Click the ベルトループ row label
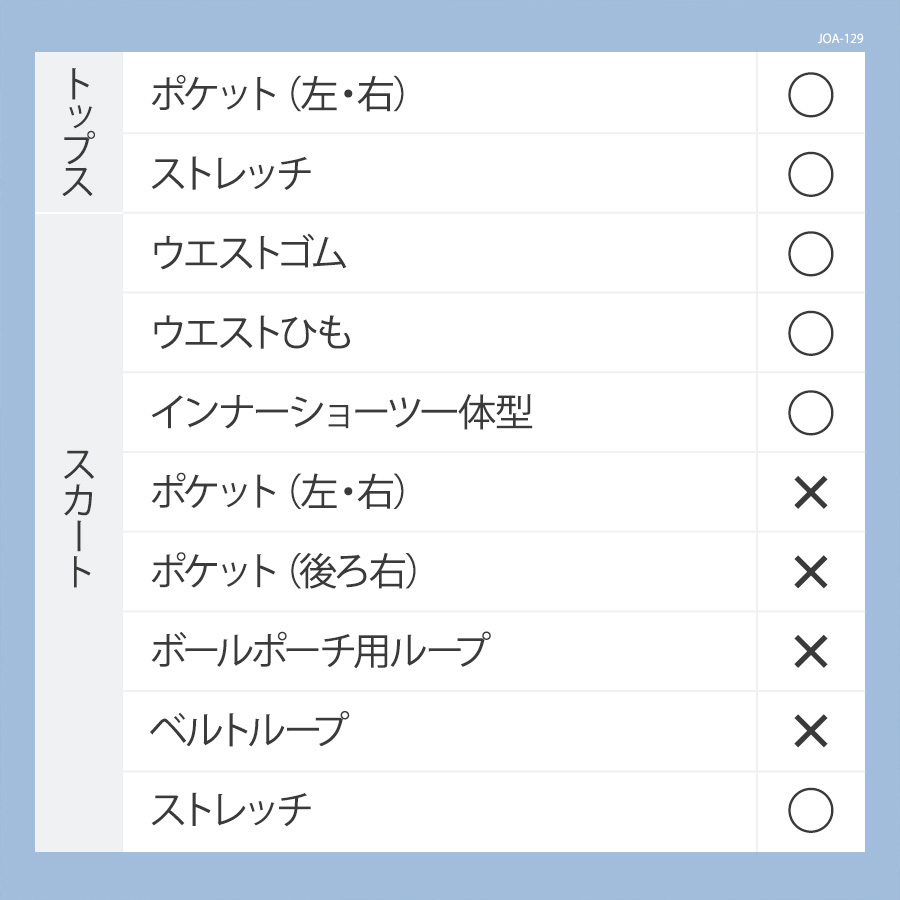The image size is (900, 900). (x=250, y=730)
